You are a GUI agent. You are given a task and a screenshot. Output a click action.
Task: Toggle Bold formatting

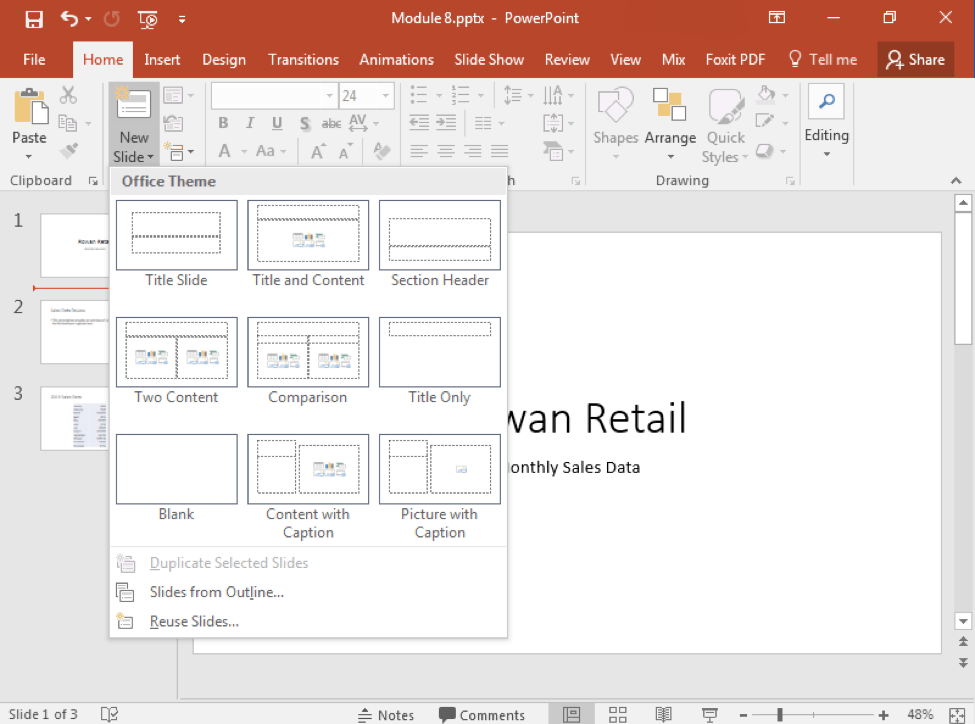(x=223, y=123)
